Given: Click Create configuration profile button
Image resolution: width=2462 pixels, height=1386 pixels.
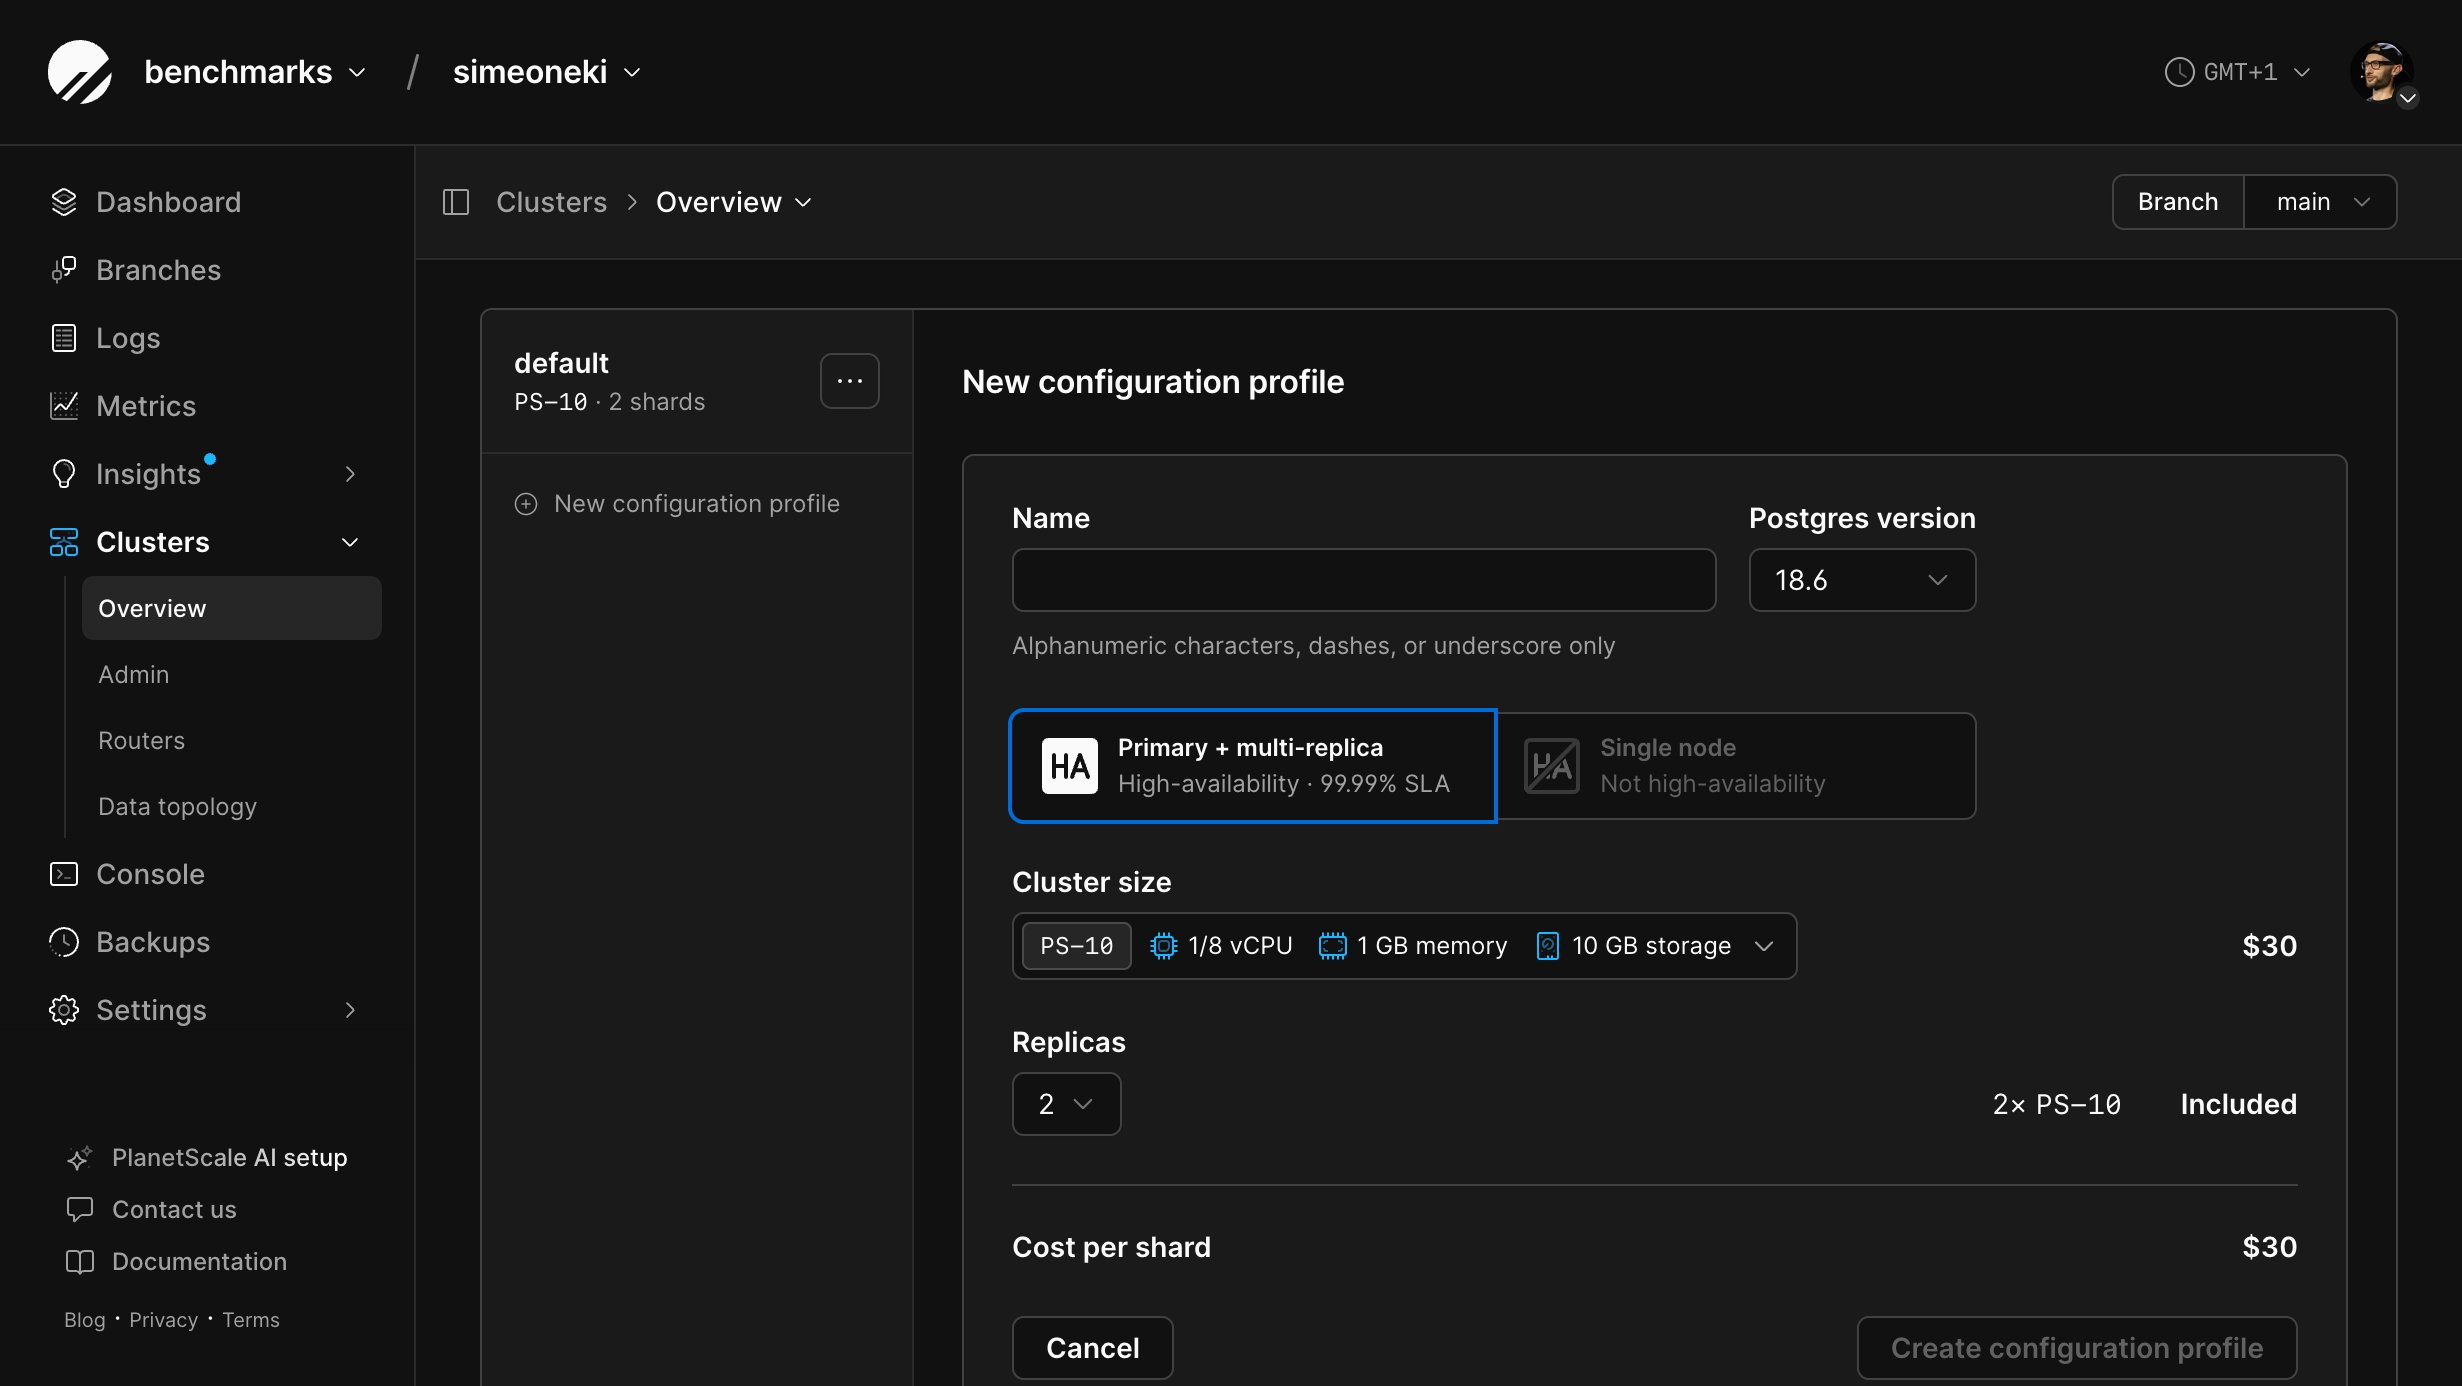Looking at the screenshot, I should pyautogui.click(x=2077, y=1348).
